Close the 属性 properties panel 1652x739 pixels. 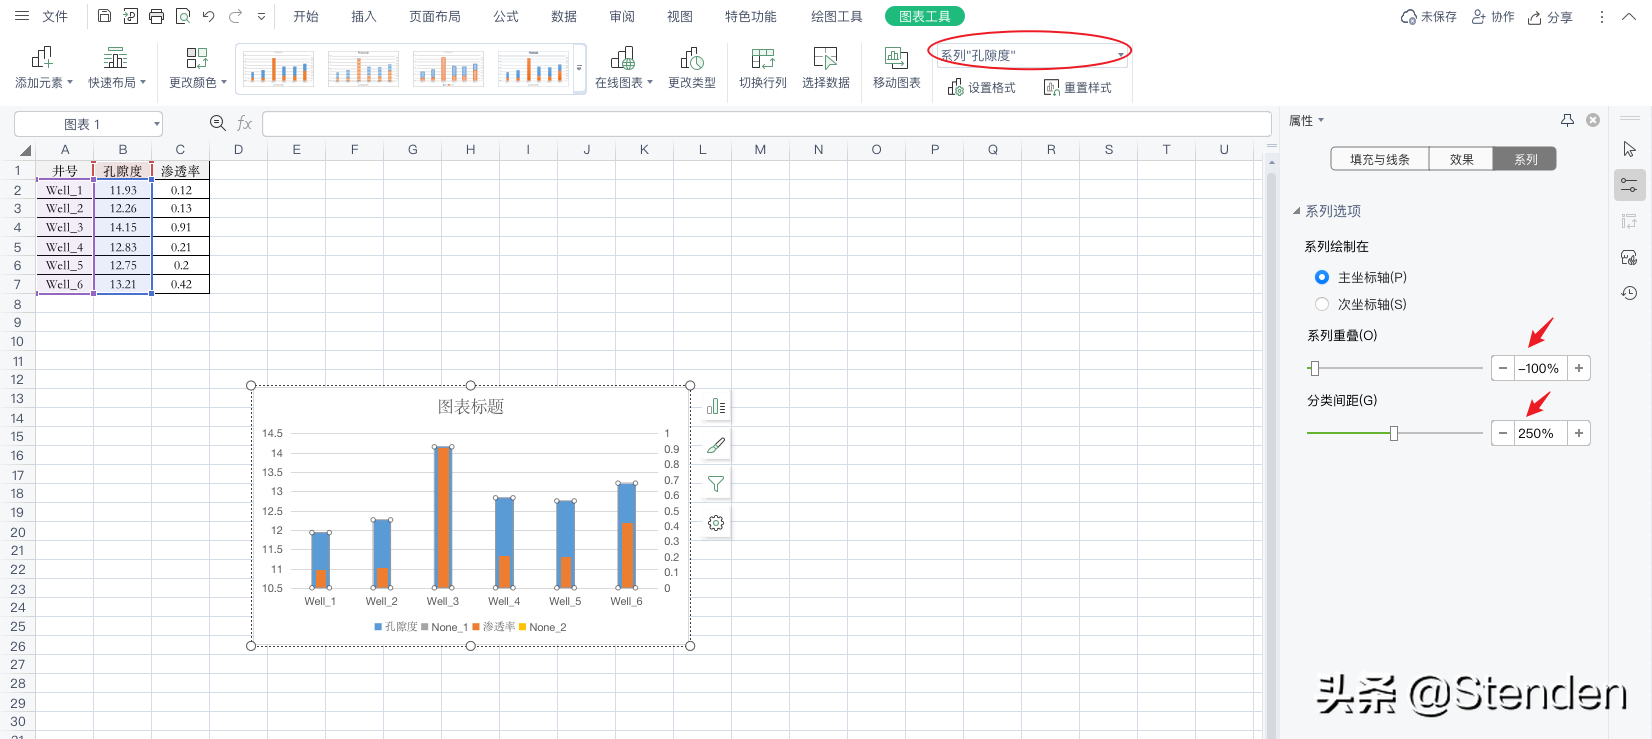1593,120
